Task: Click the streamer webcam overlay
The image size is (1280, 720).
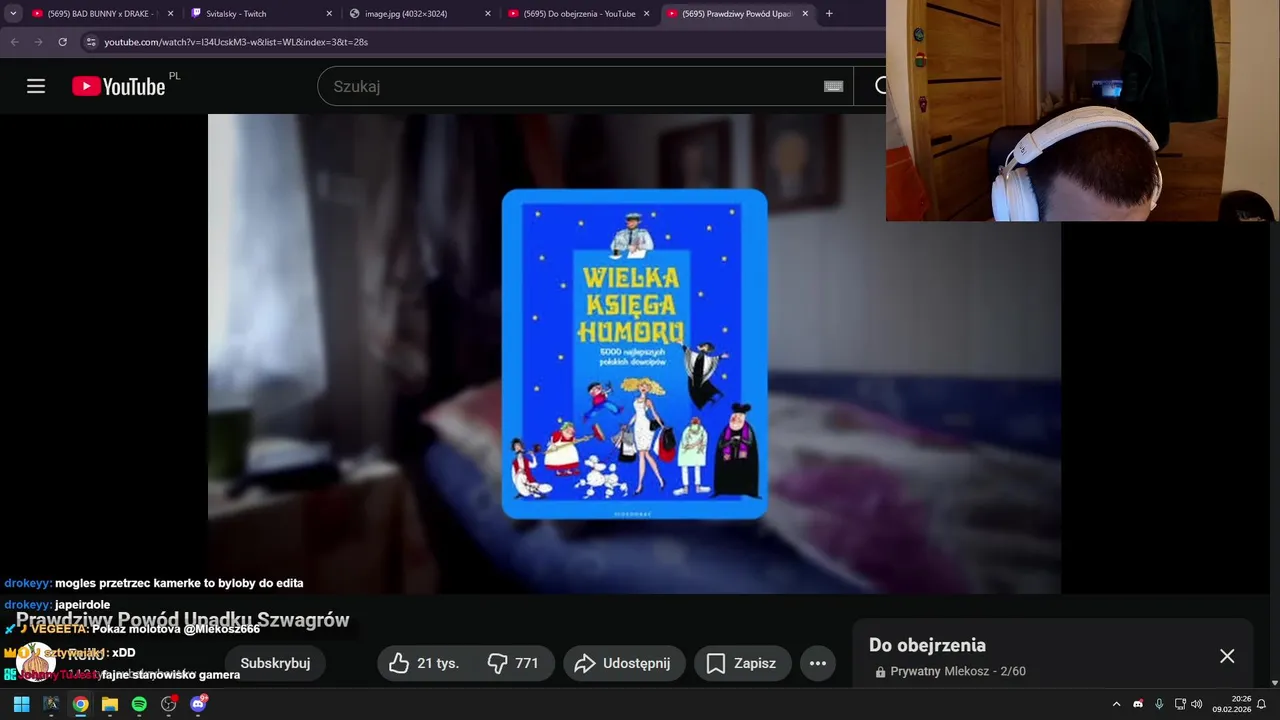Action: tap(1082, 110)
